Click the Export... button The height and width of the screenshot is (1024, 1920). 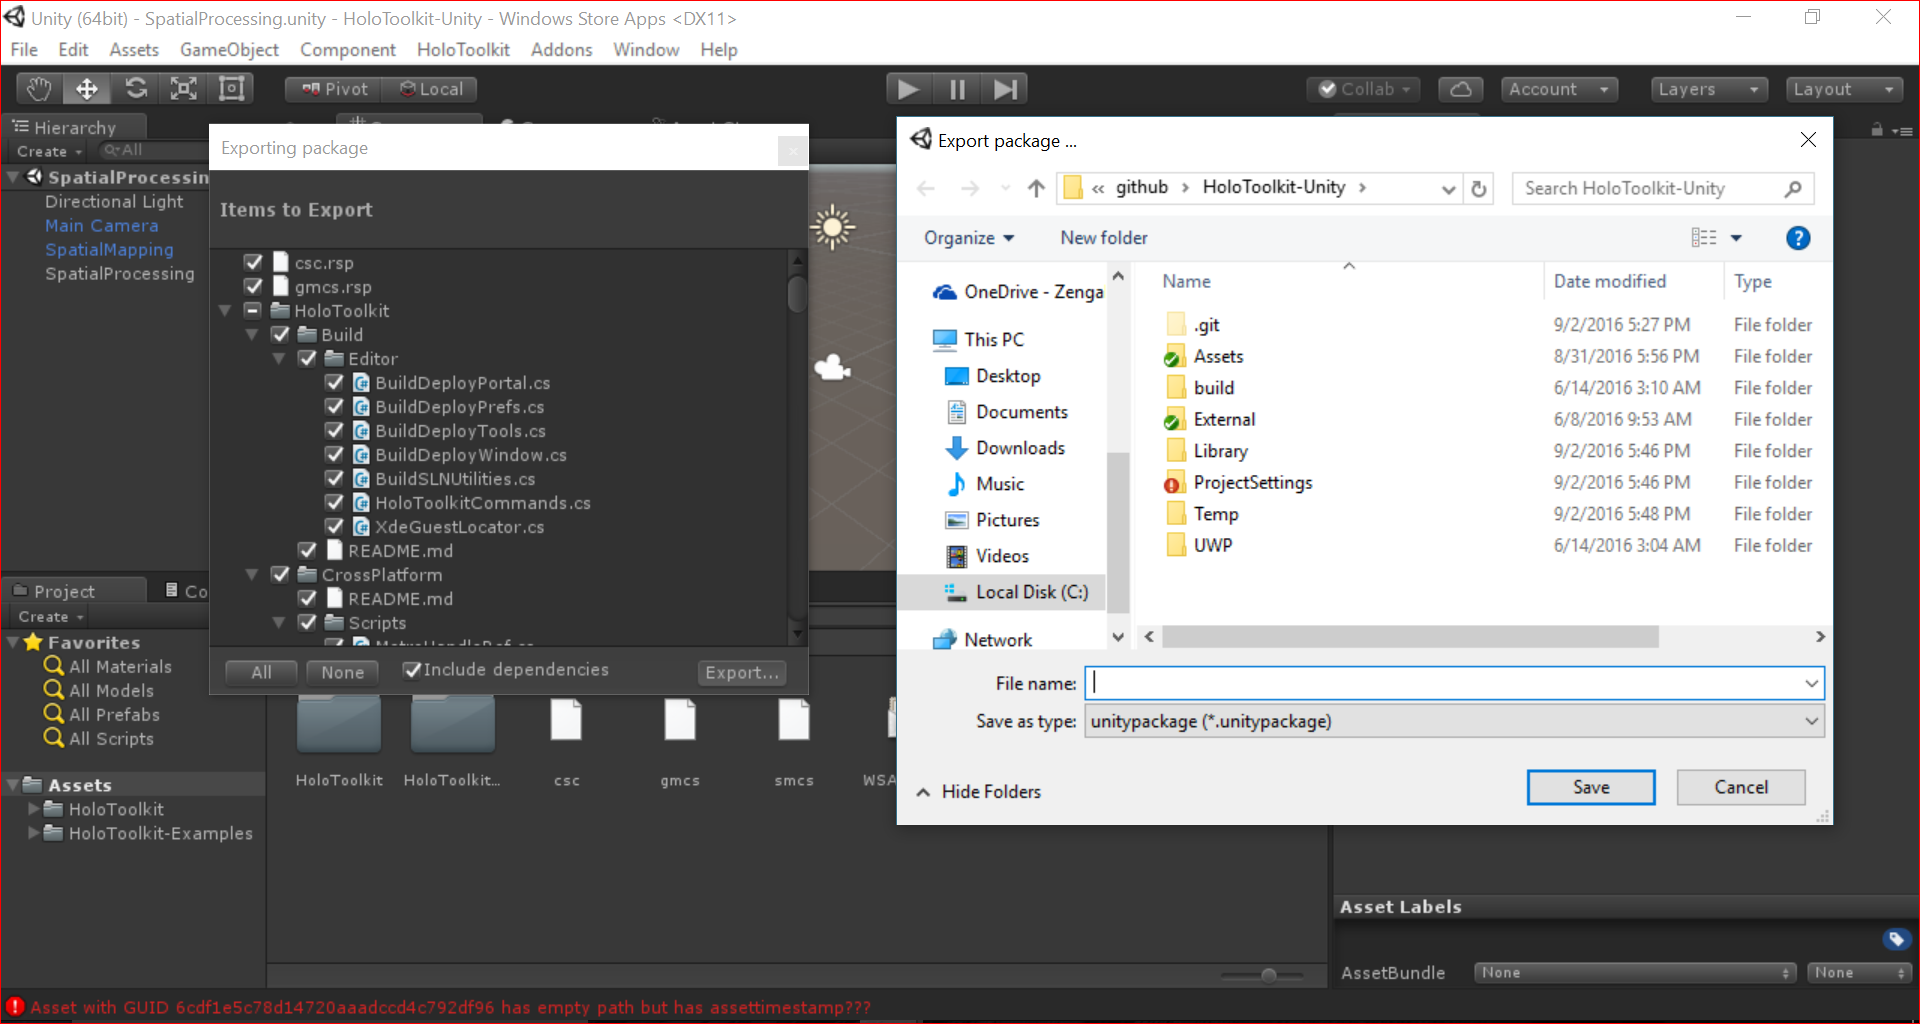742,673
